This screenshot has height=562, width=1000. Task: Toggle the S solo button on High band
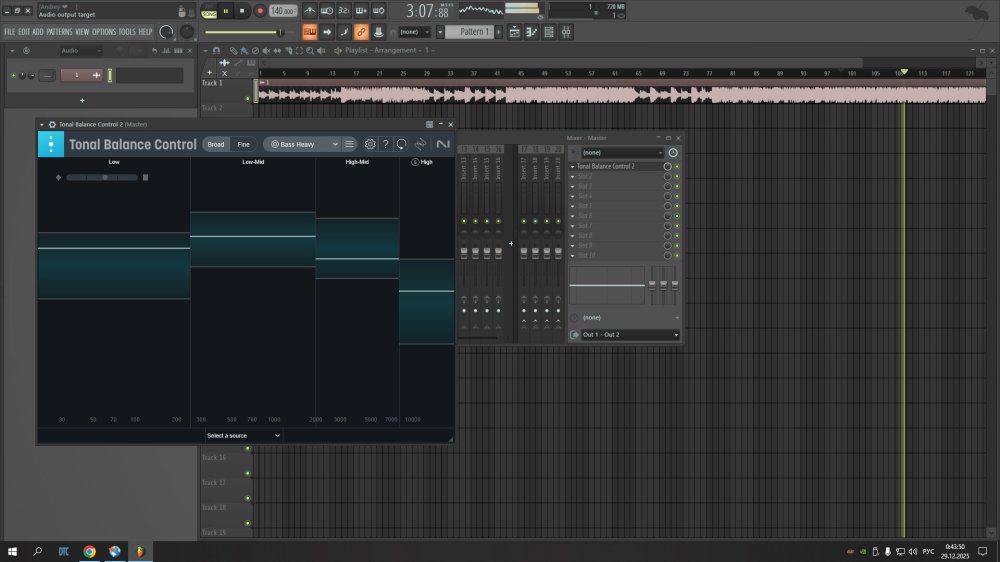(x=415, y=162)
